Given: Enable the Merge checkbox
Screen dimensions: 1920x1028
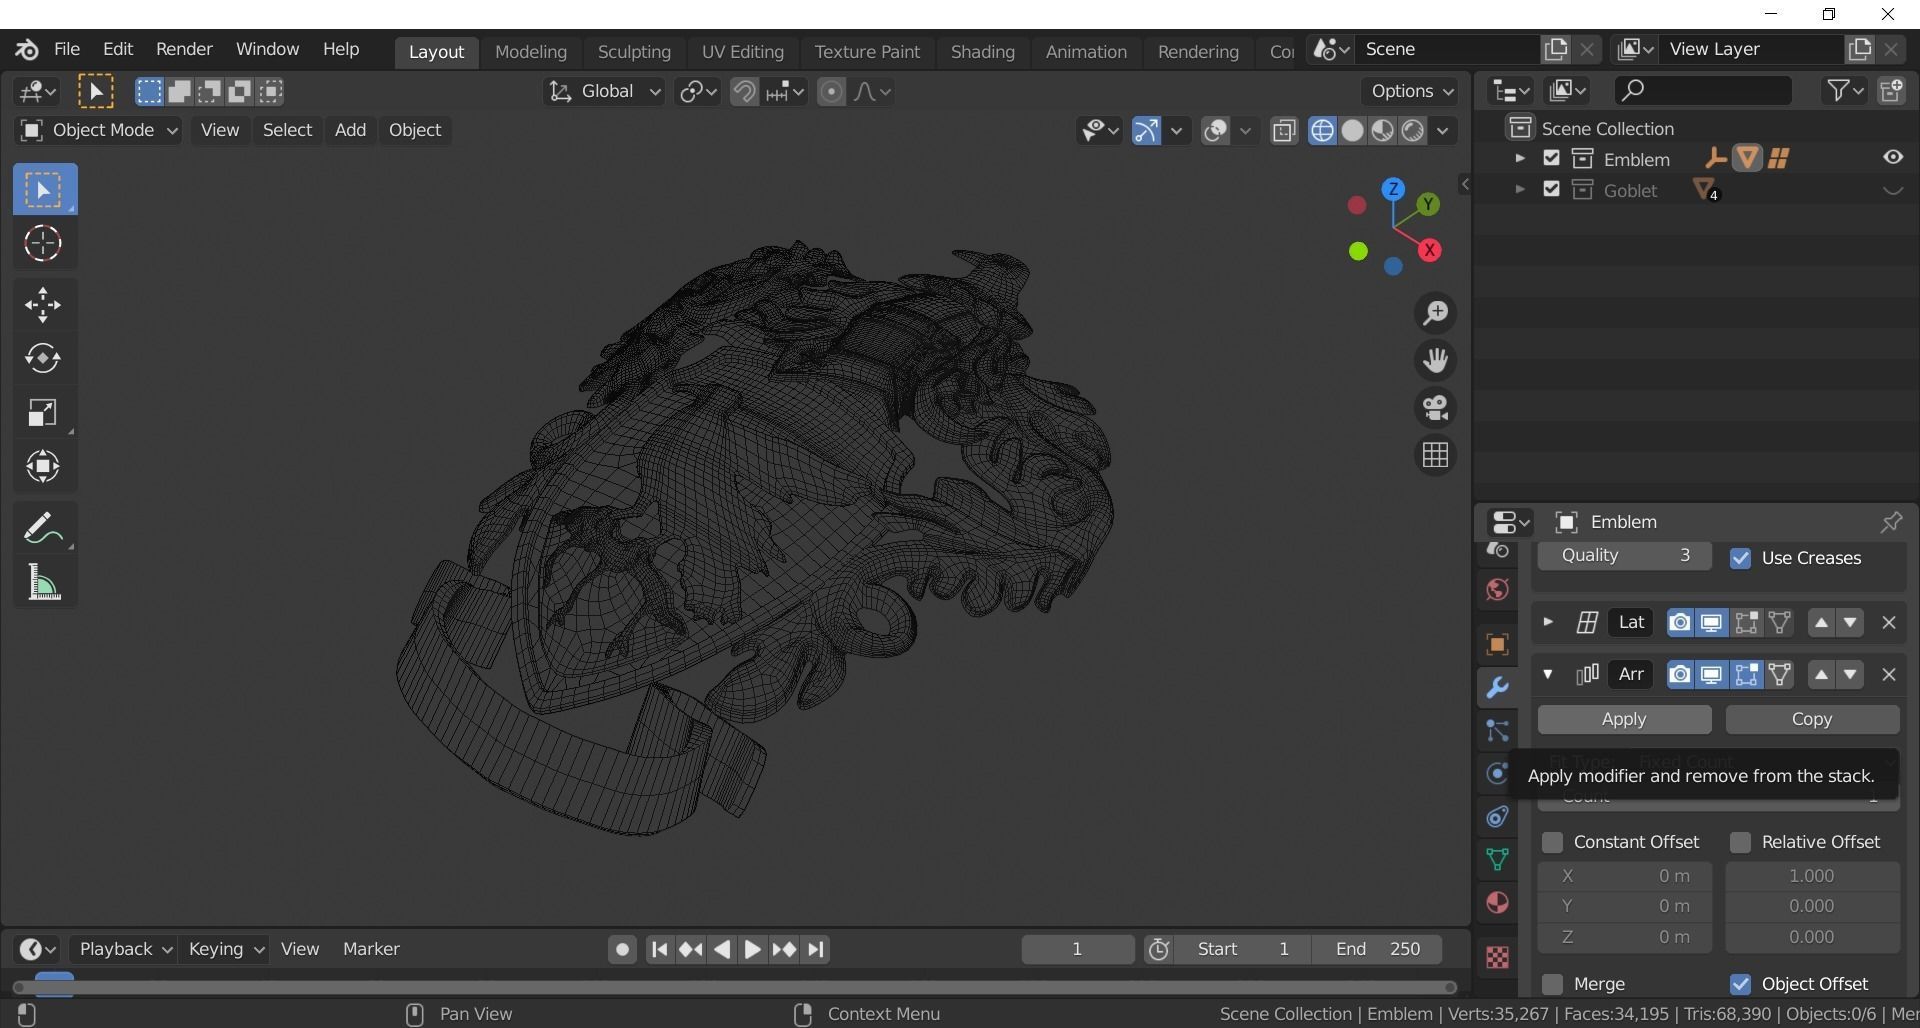Looking at the screenshot, I should 1552,984.
